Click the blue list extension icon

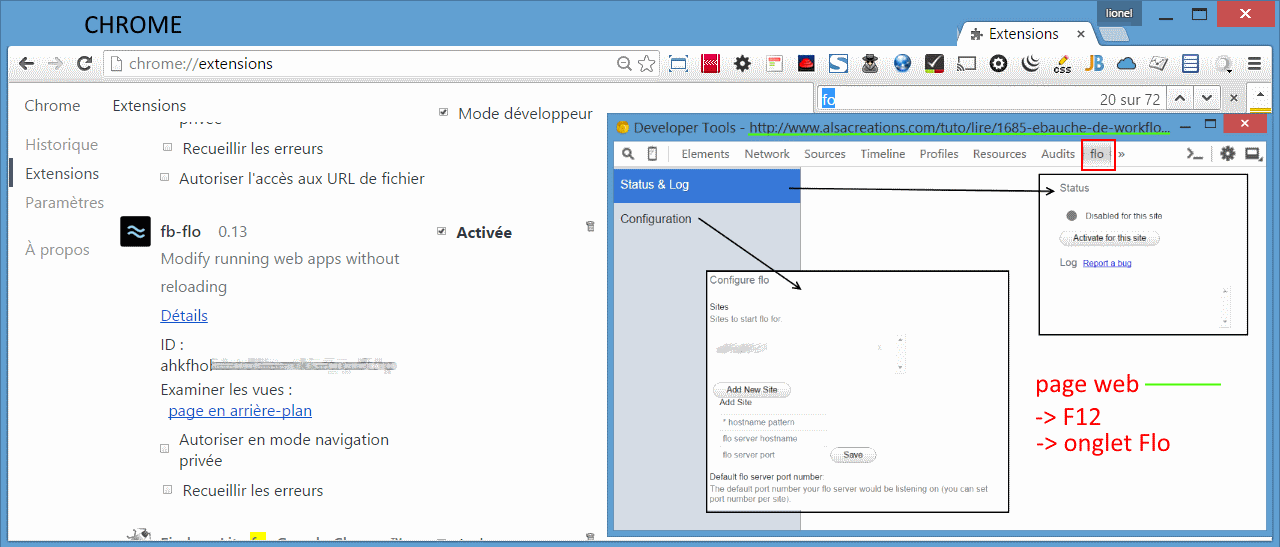click(1190, 64)
